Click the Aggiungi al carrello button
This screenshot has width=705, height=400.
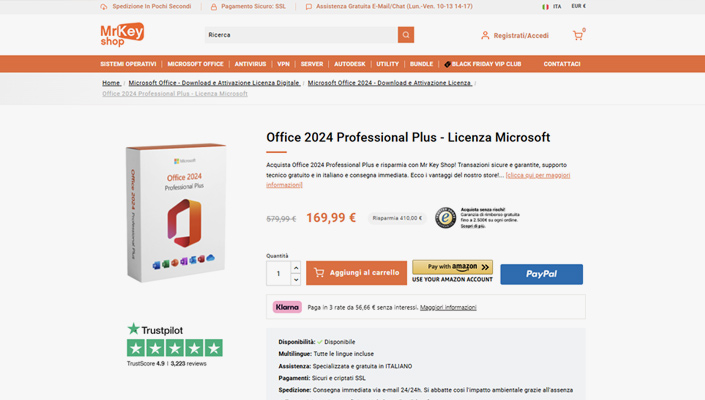(356, 273)
